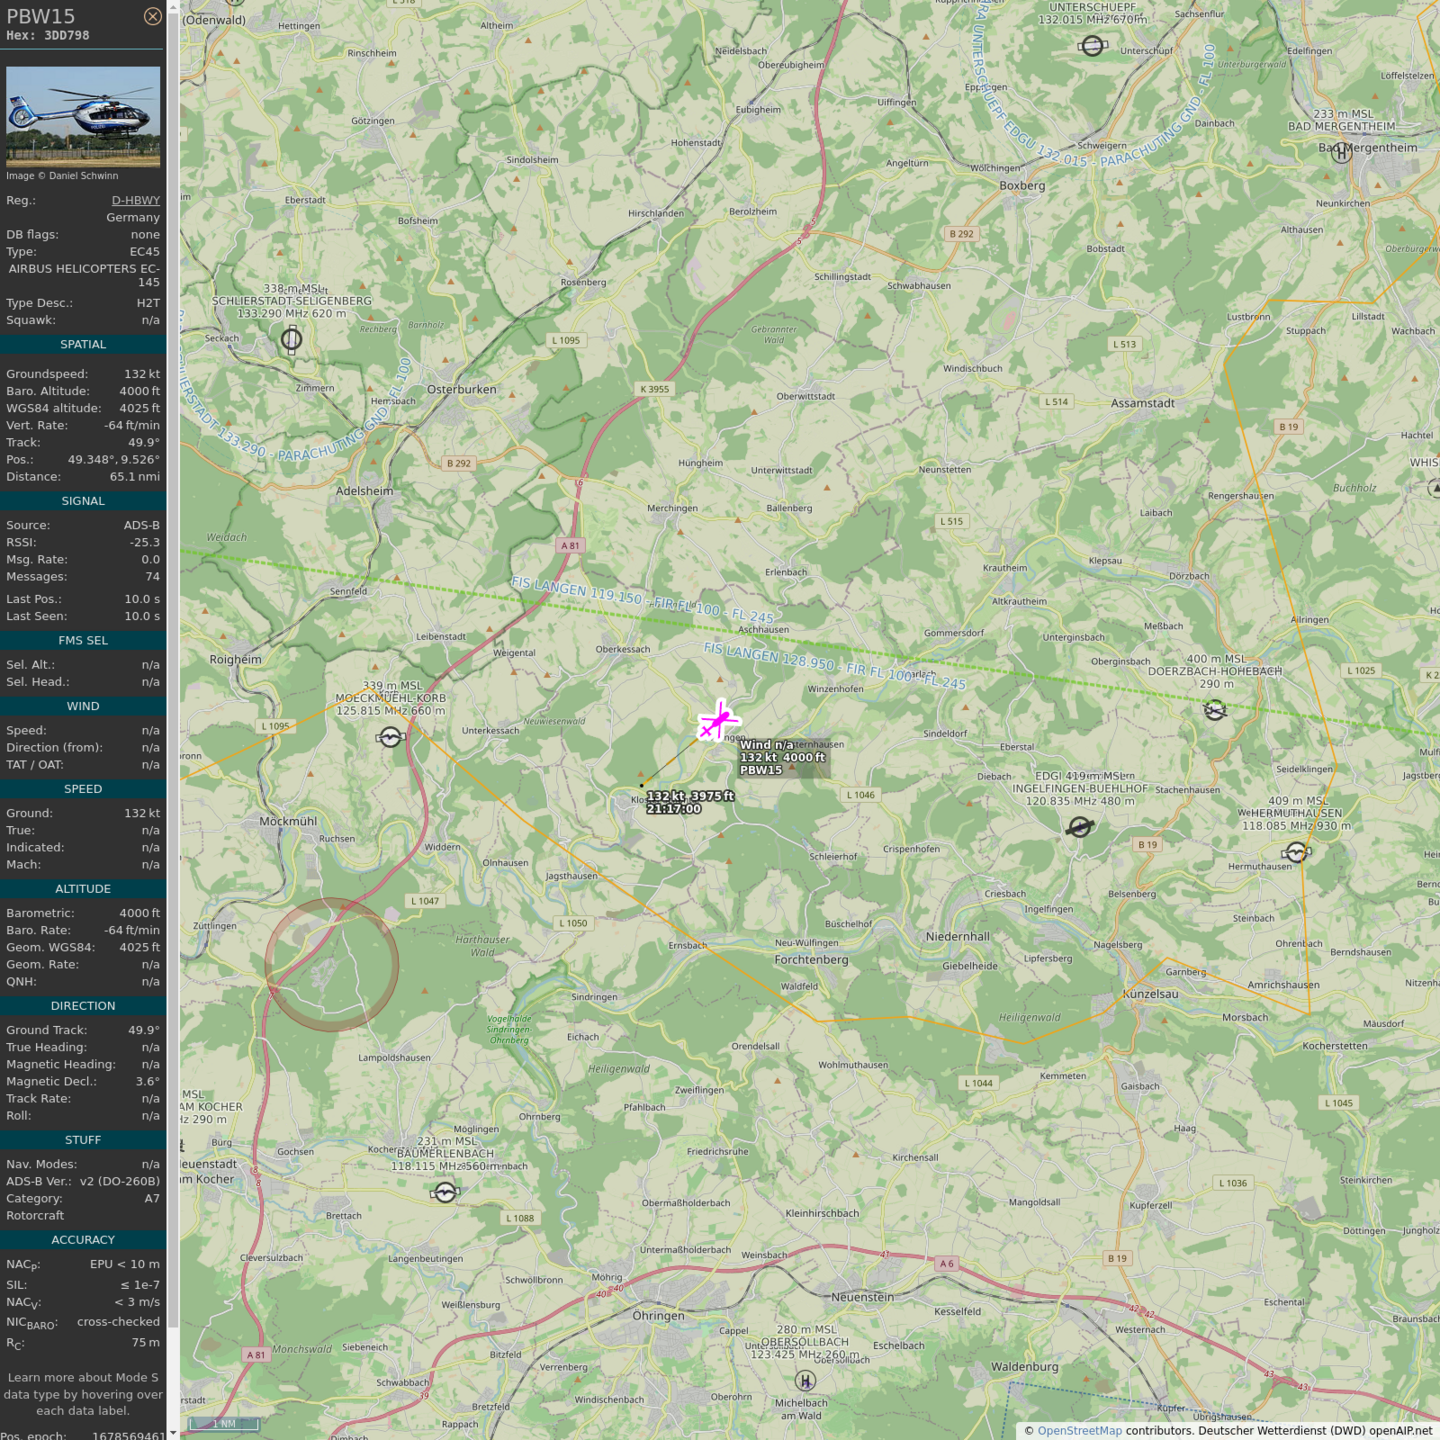This screenshot has height=1440, width=1440.
Task: Click the Moeckmuehl Korb airfield icon
Action: pyautogui.click(x=390, y=738)
